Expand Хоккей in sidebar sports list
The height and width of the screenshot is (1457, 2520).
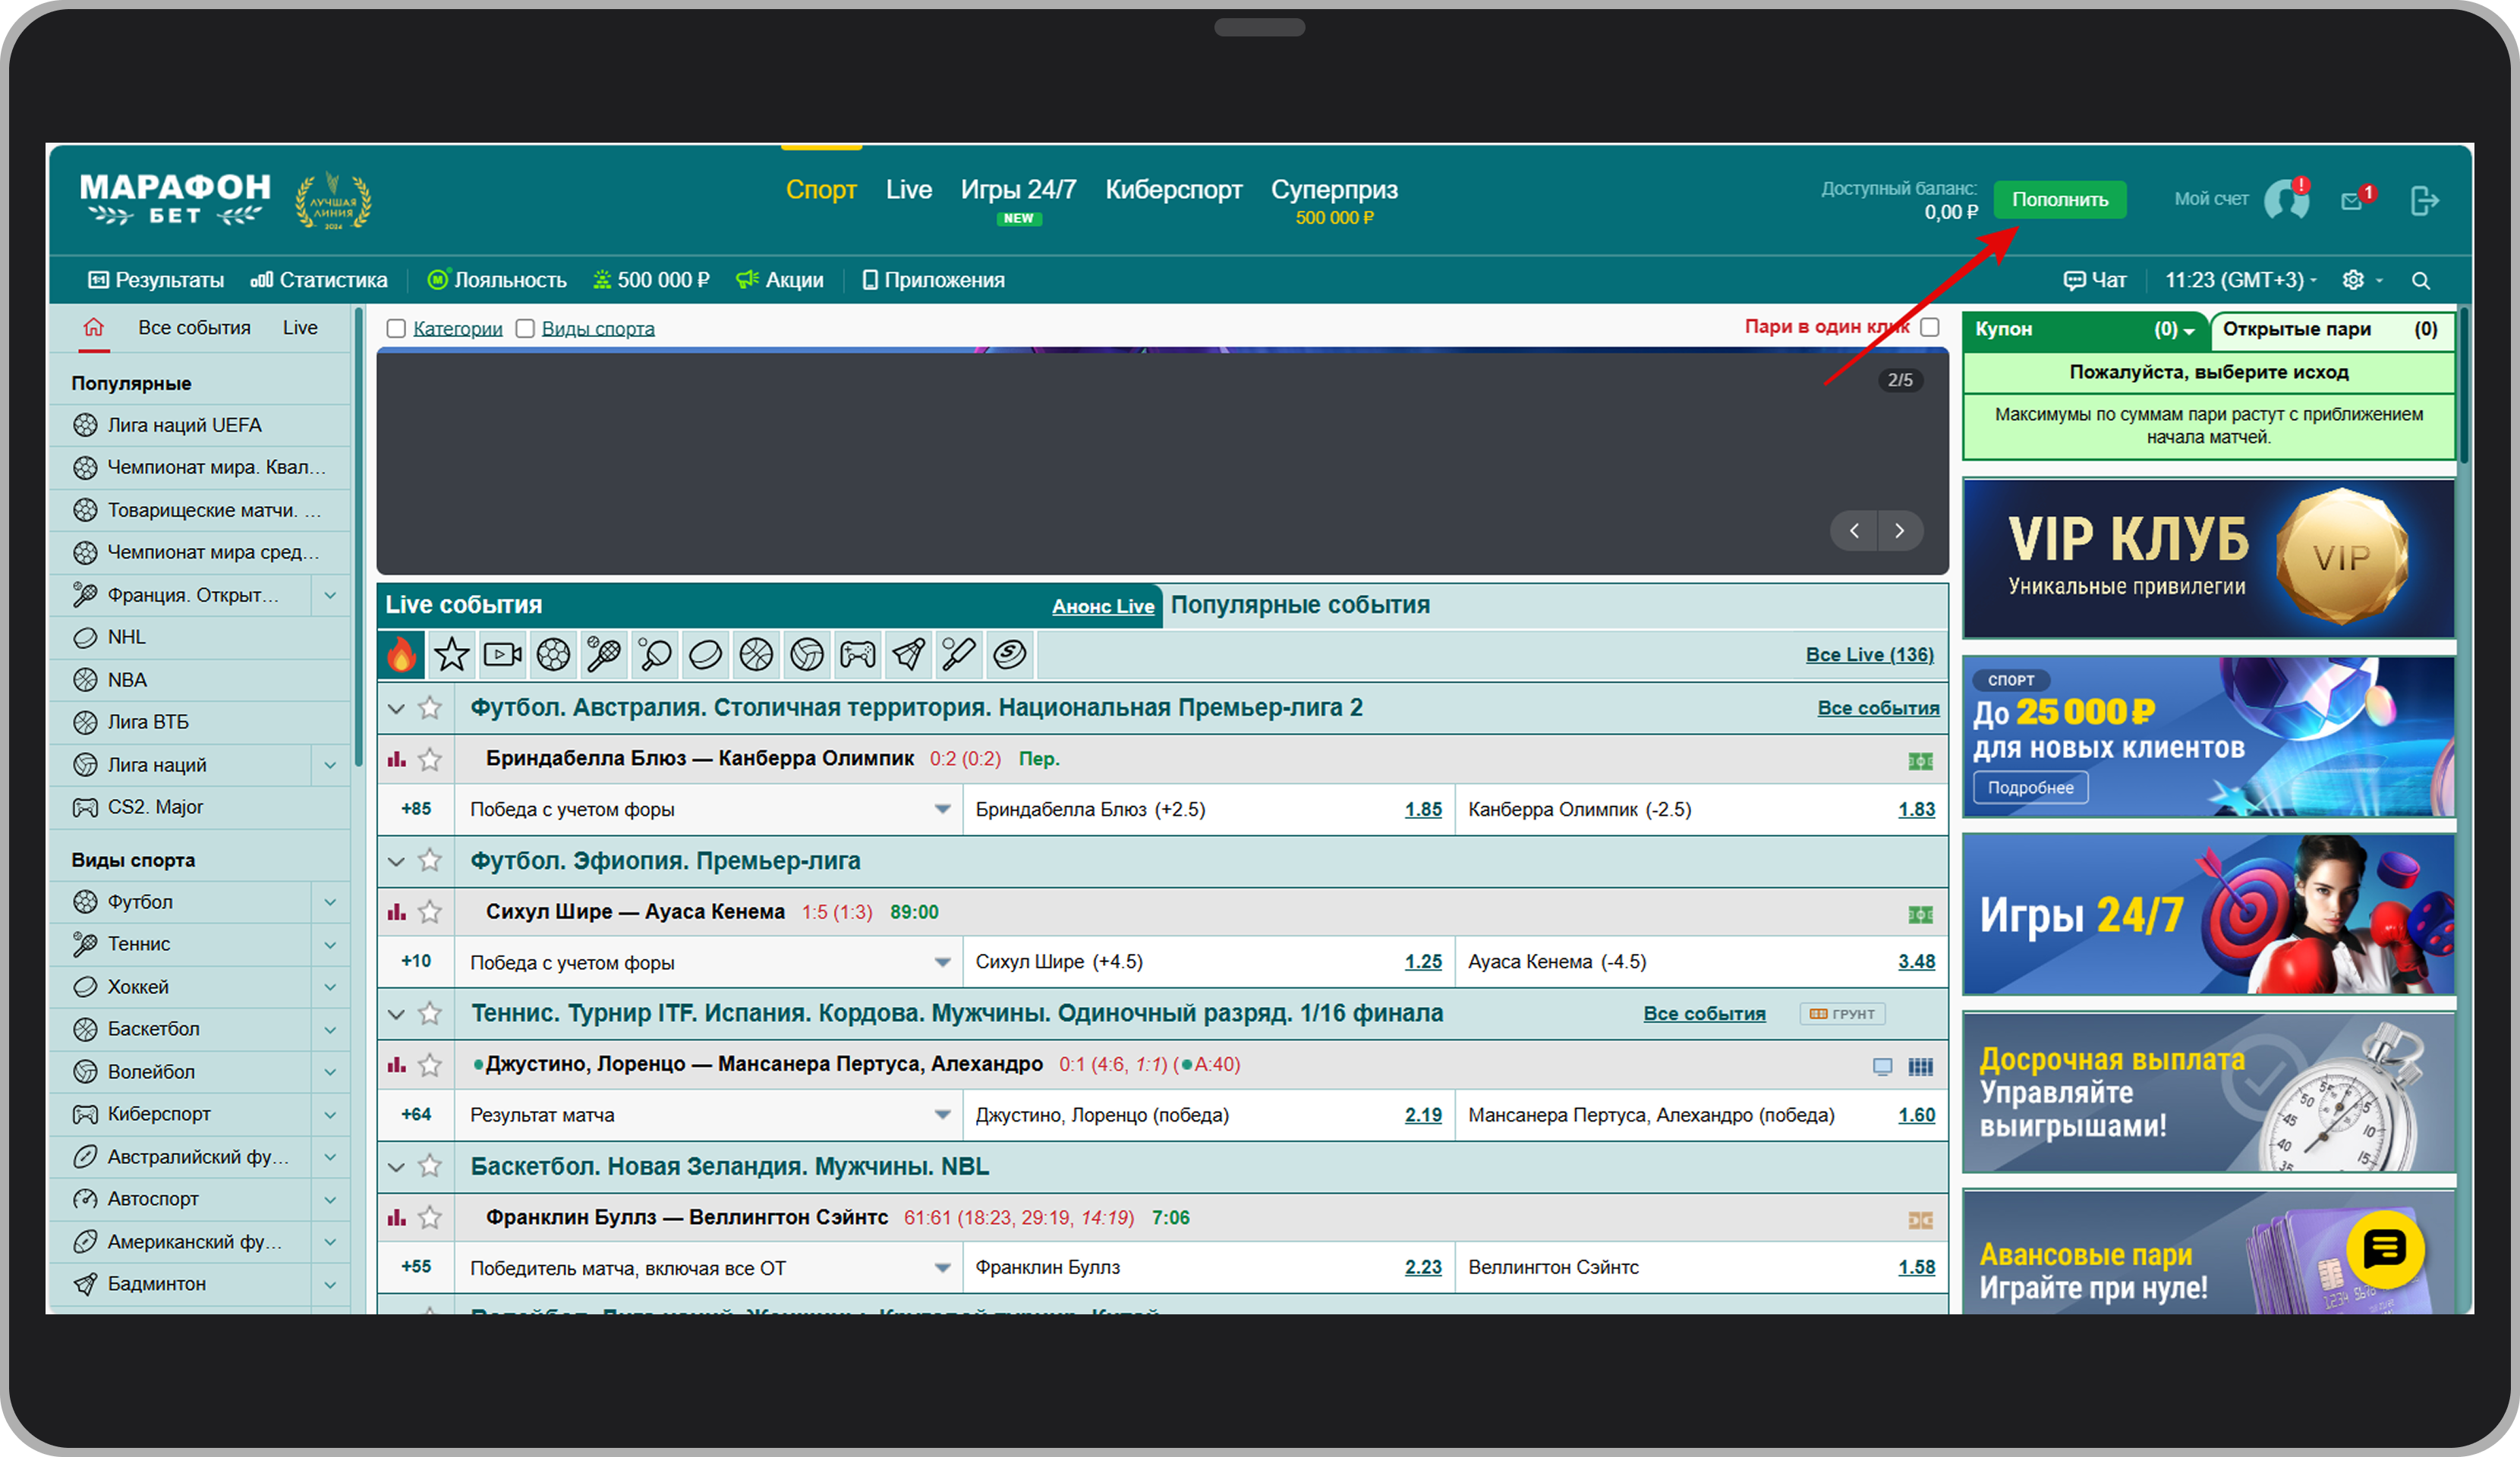coord(330,987)
